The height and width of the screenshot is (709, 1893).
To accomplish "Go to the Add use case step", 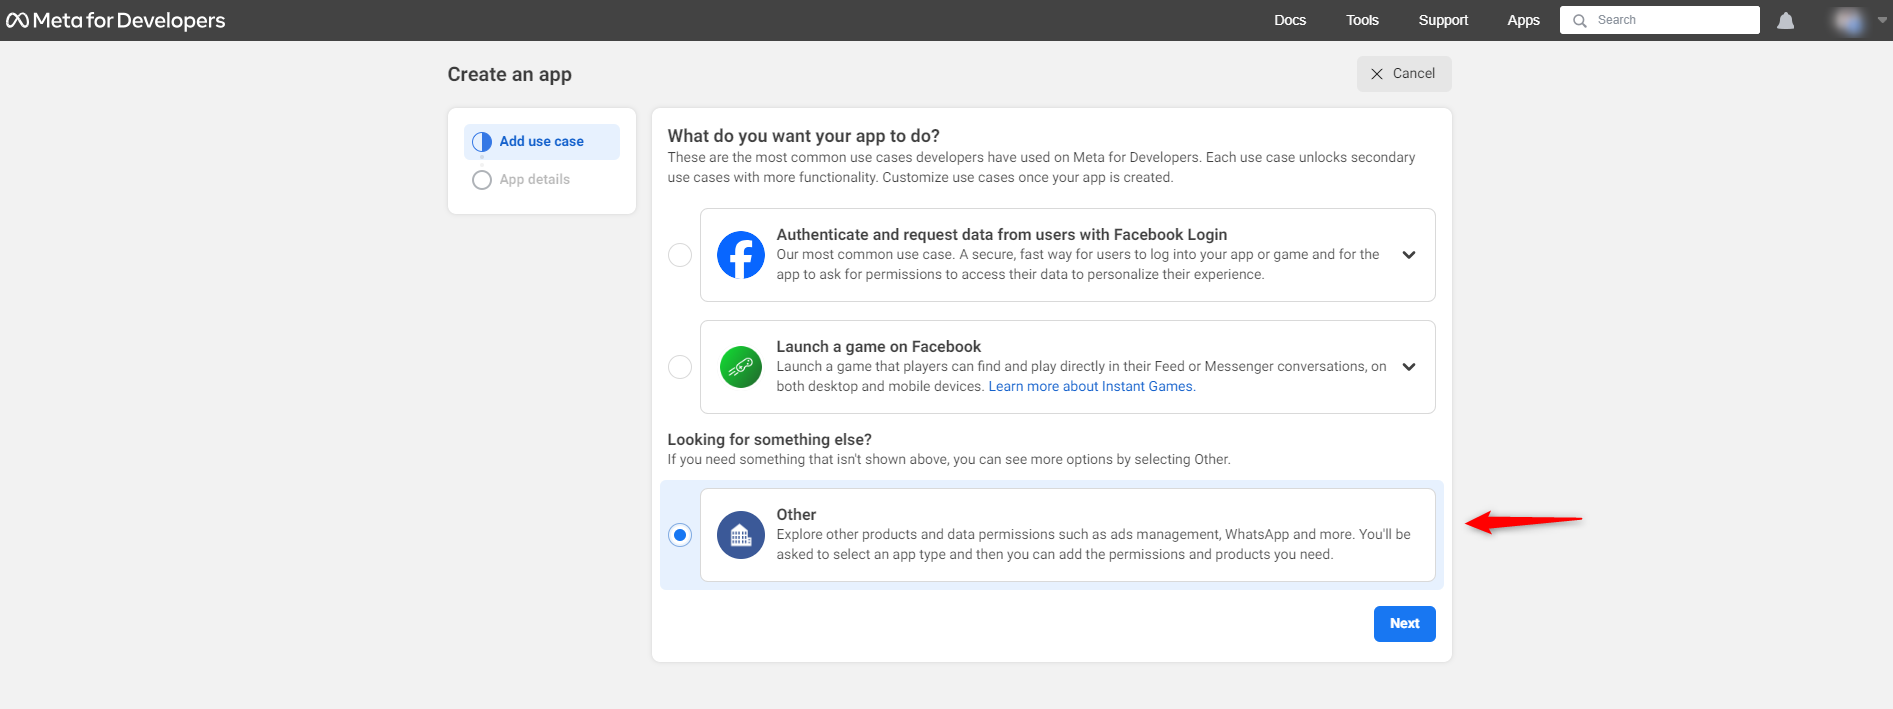I will tap(542, 142).
